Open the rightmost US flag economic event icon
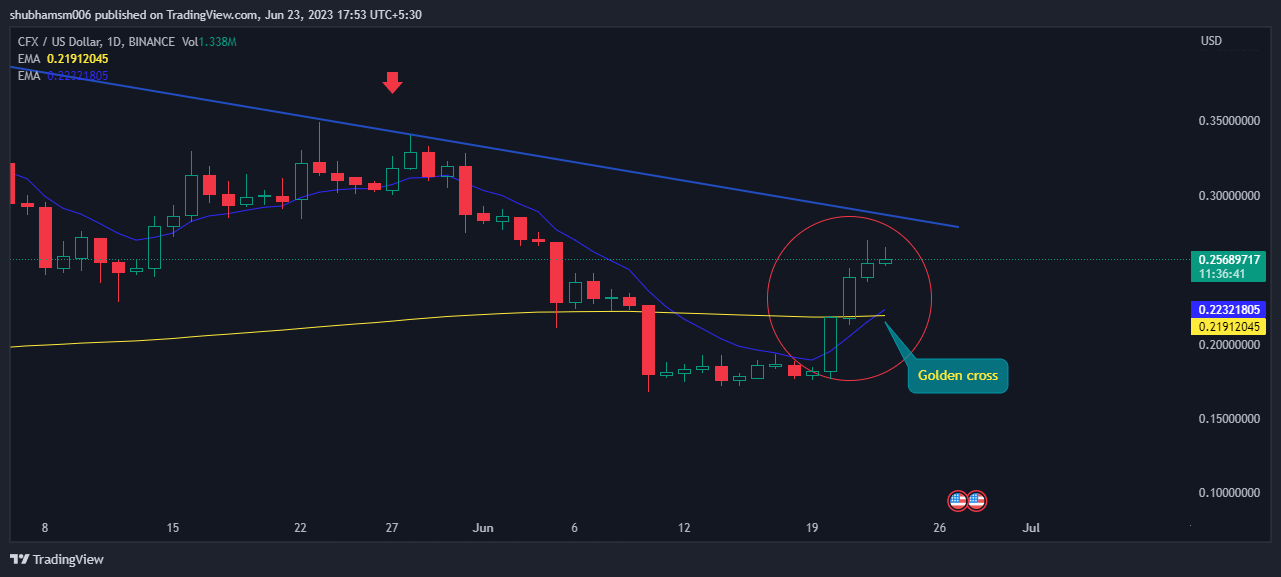The width and height of the screenshot is (1281, 577). coord(977,500)
